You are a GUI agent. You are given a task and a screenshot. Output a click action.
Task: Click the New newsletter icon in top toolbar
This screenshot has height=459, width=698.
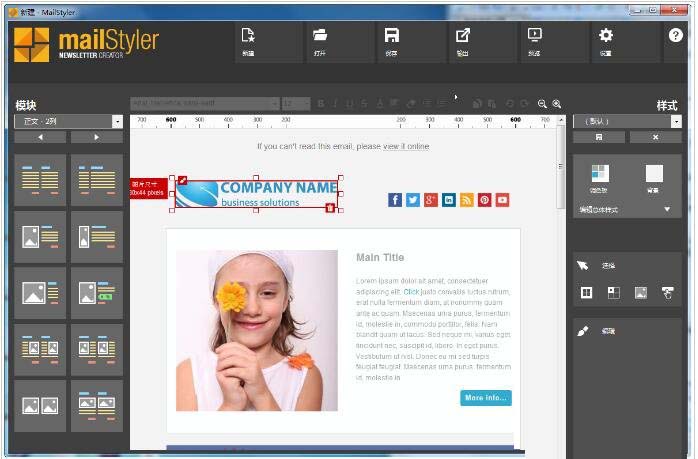248,36
